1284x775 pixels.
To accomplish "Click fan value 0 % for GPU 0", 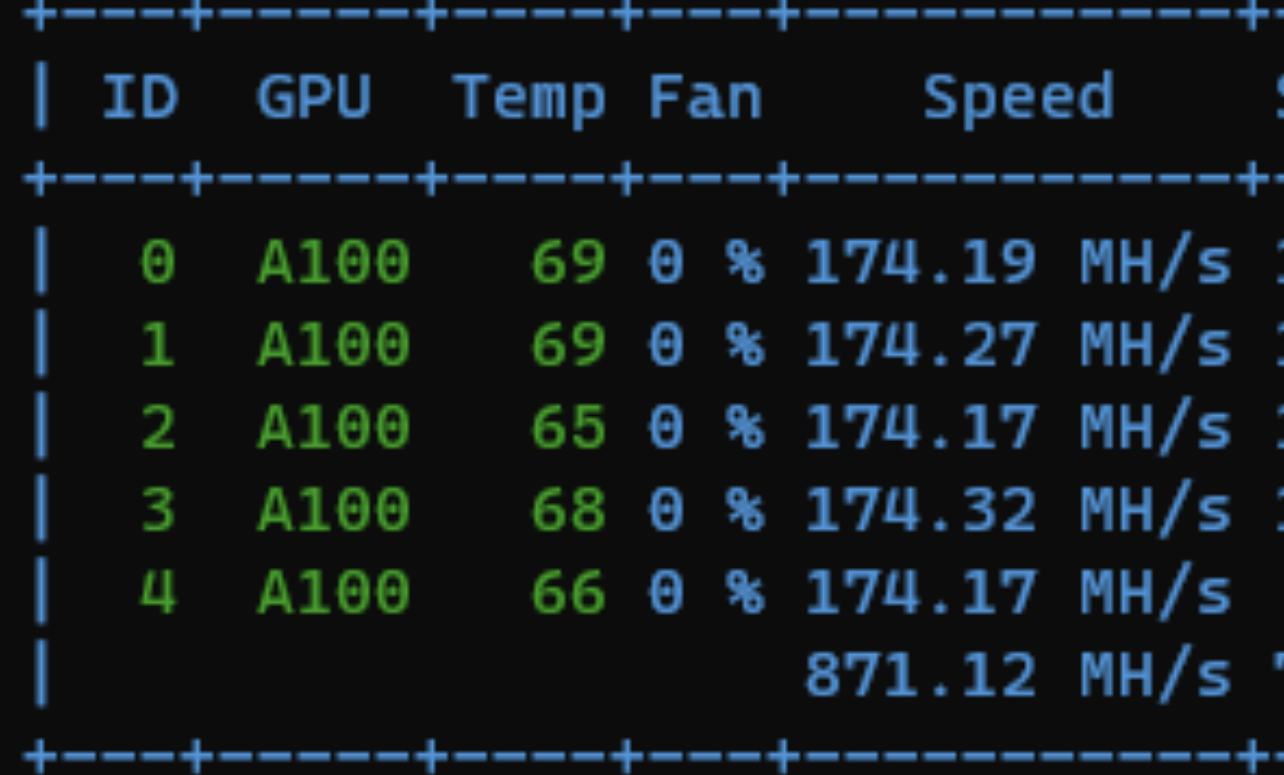I will (706, 264).
